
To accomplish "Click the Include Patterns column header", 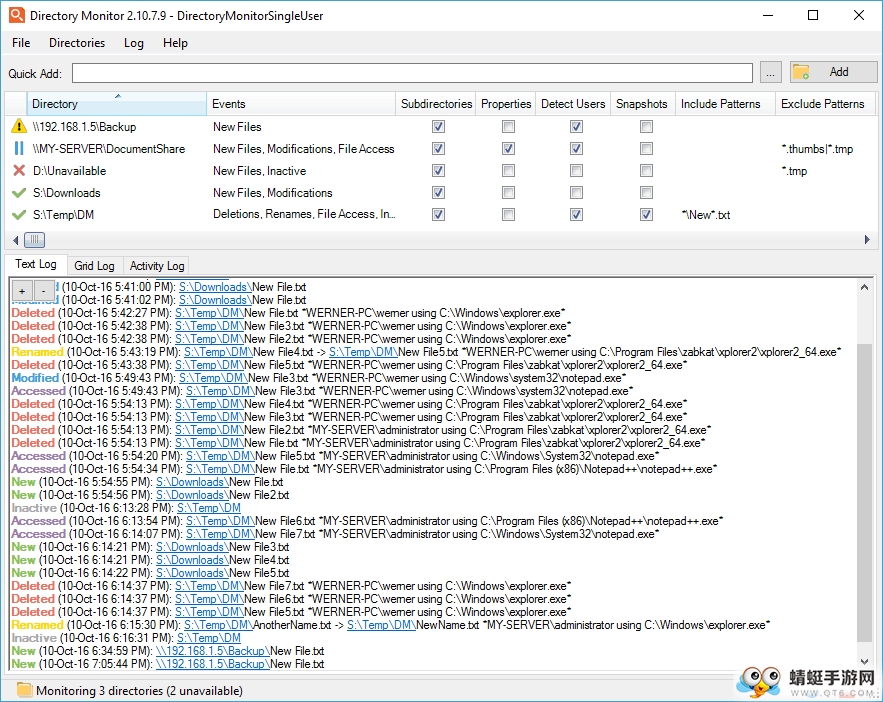I will pyautogui.click(x=725, y=104).
